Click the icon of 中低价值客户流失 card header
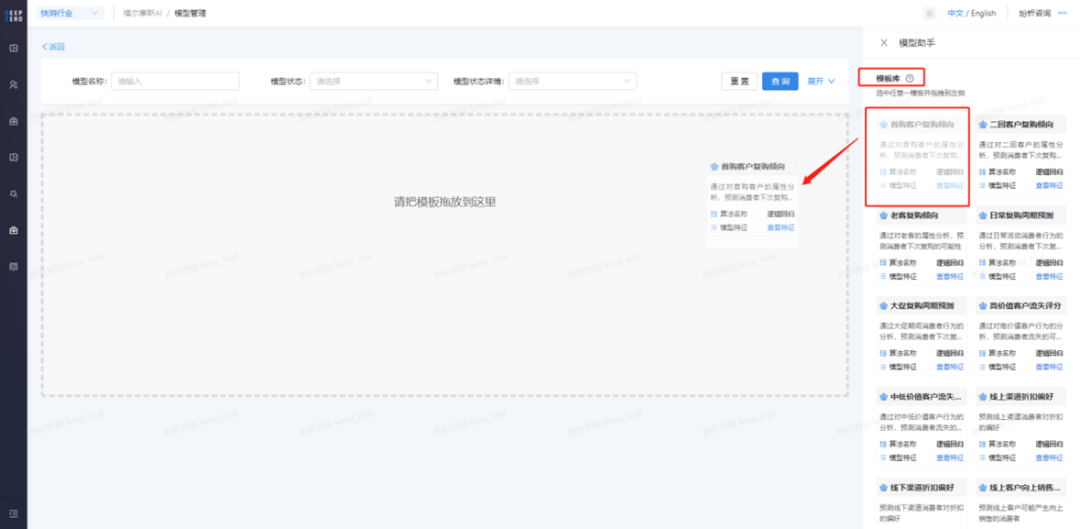1080x529 pixels. [884, 397]
